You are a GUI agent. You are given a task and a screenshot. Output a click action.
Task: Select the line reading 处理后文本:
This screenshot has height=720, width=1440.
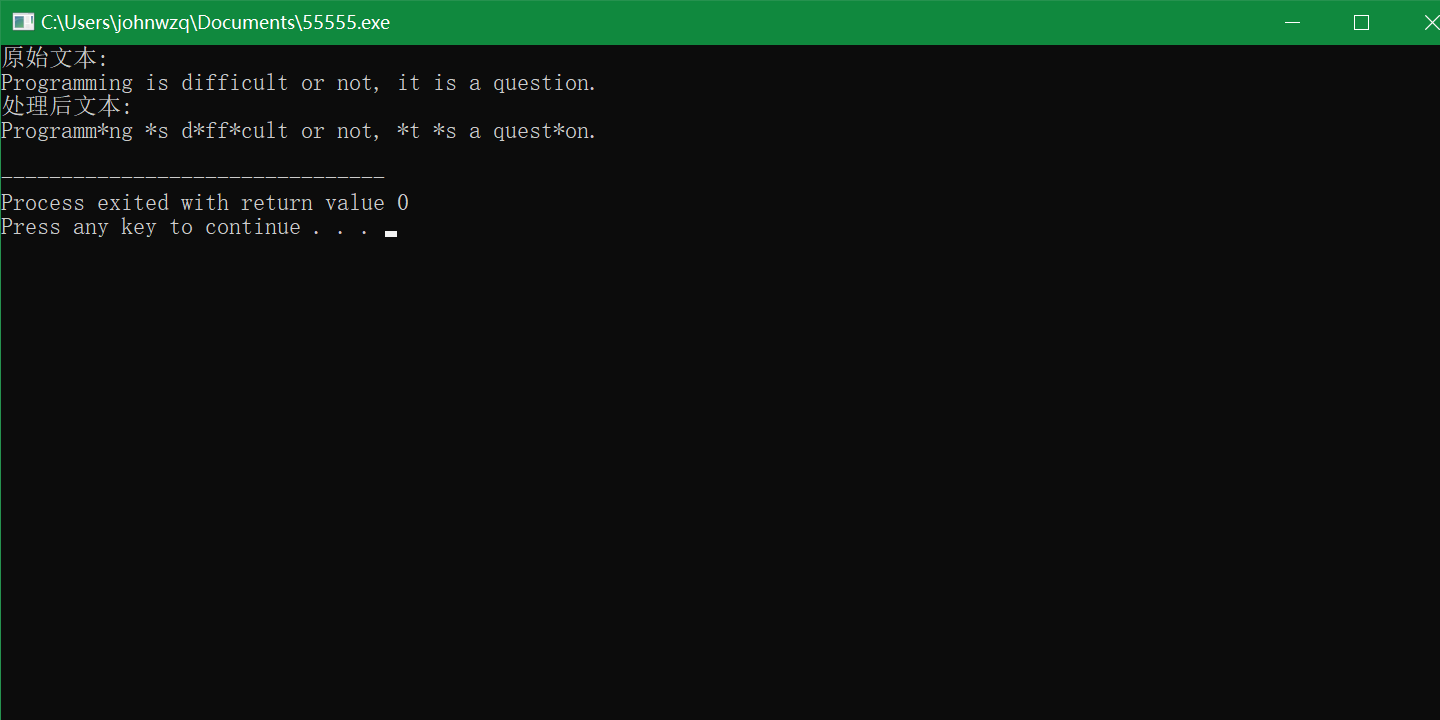click(66, 106)
